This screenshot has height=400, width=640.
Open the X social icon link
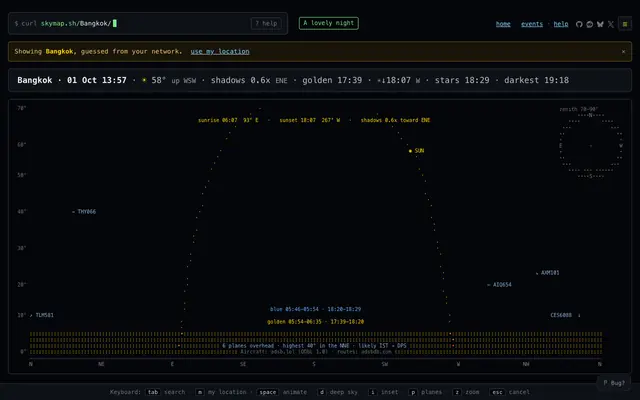click(611, 24)
